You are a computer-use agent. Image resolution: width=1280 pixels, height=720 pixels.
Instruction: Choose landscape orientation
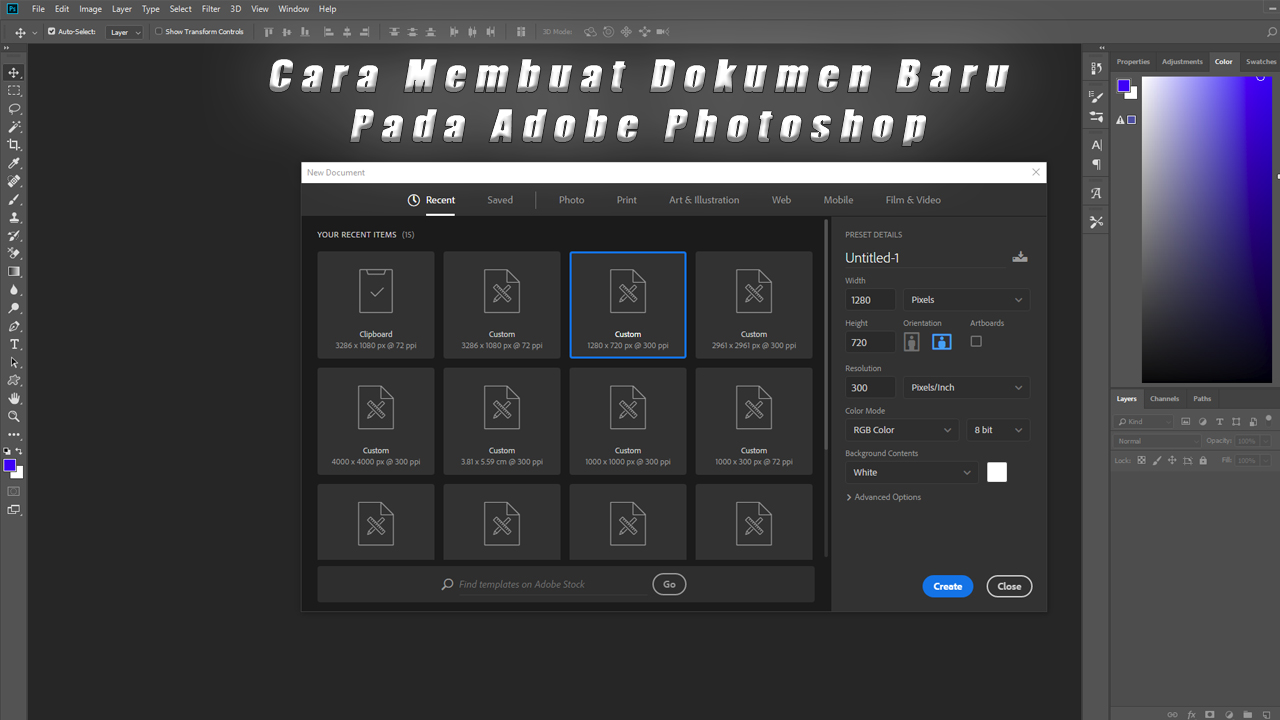(x=941, y=342)
